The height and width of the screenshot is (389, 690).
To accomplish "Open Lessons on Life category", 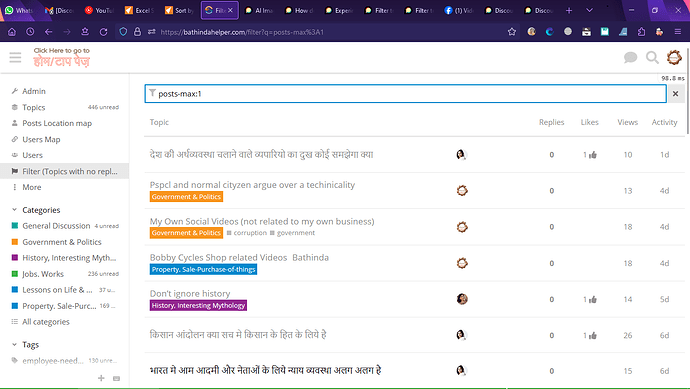I will coord(57,290).
